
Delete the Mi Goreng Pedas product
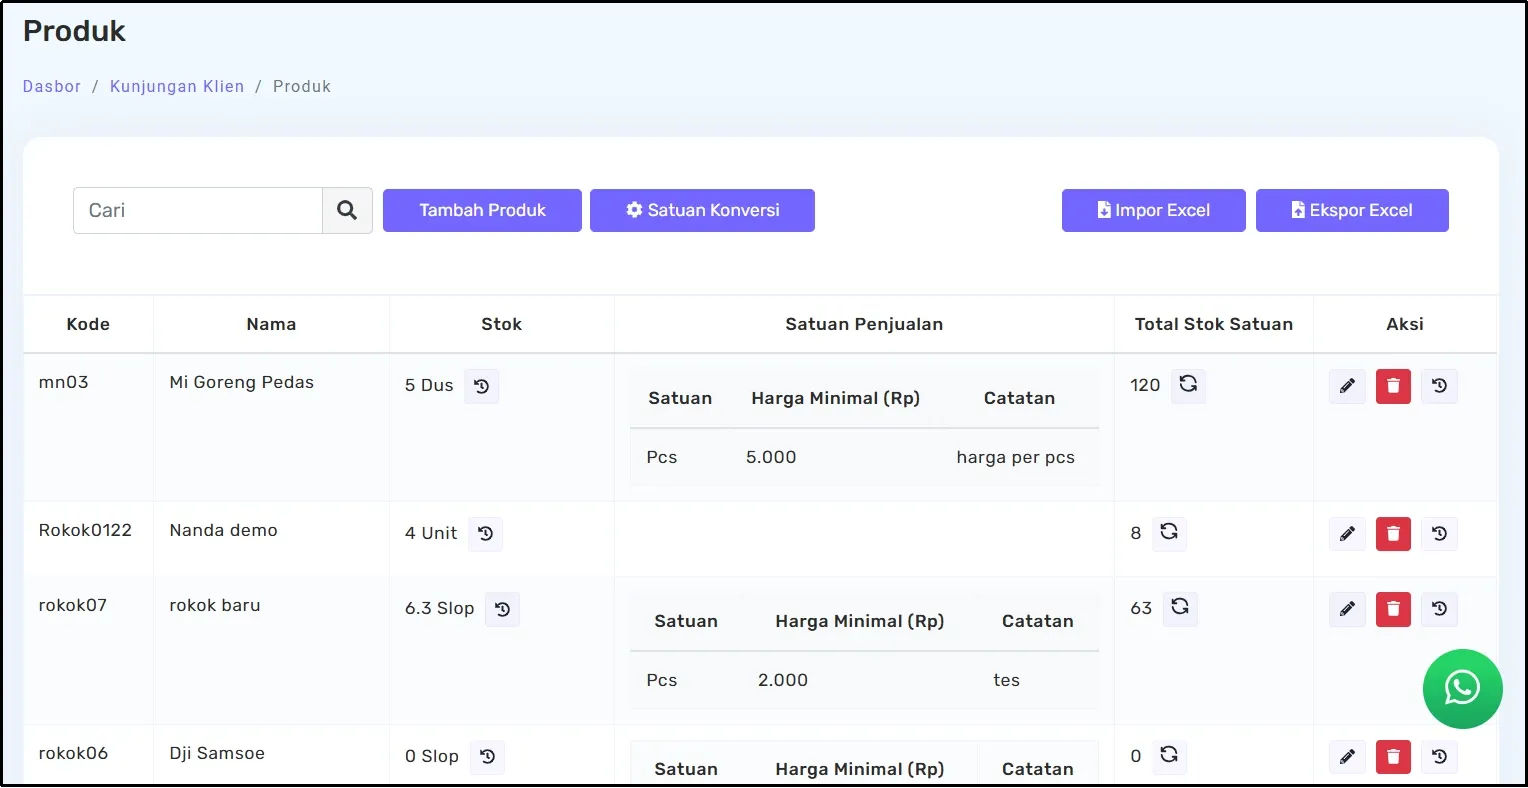pyautogui.click(x=1393, y=386)
